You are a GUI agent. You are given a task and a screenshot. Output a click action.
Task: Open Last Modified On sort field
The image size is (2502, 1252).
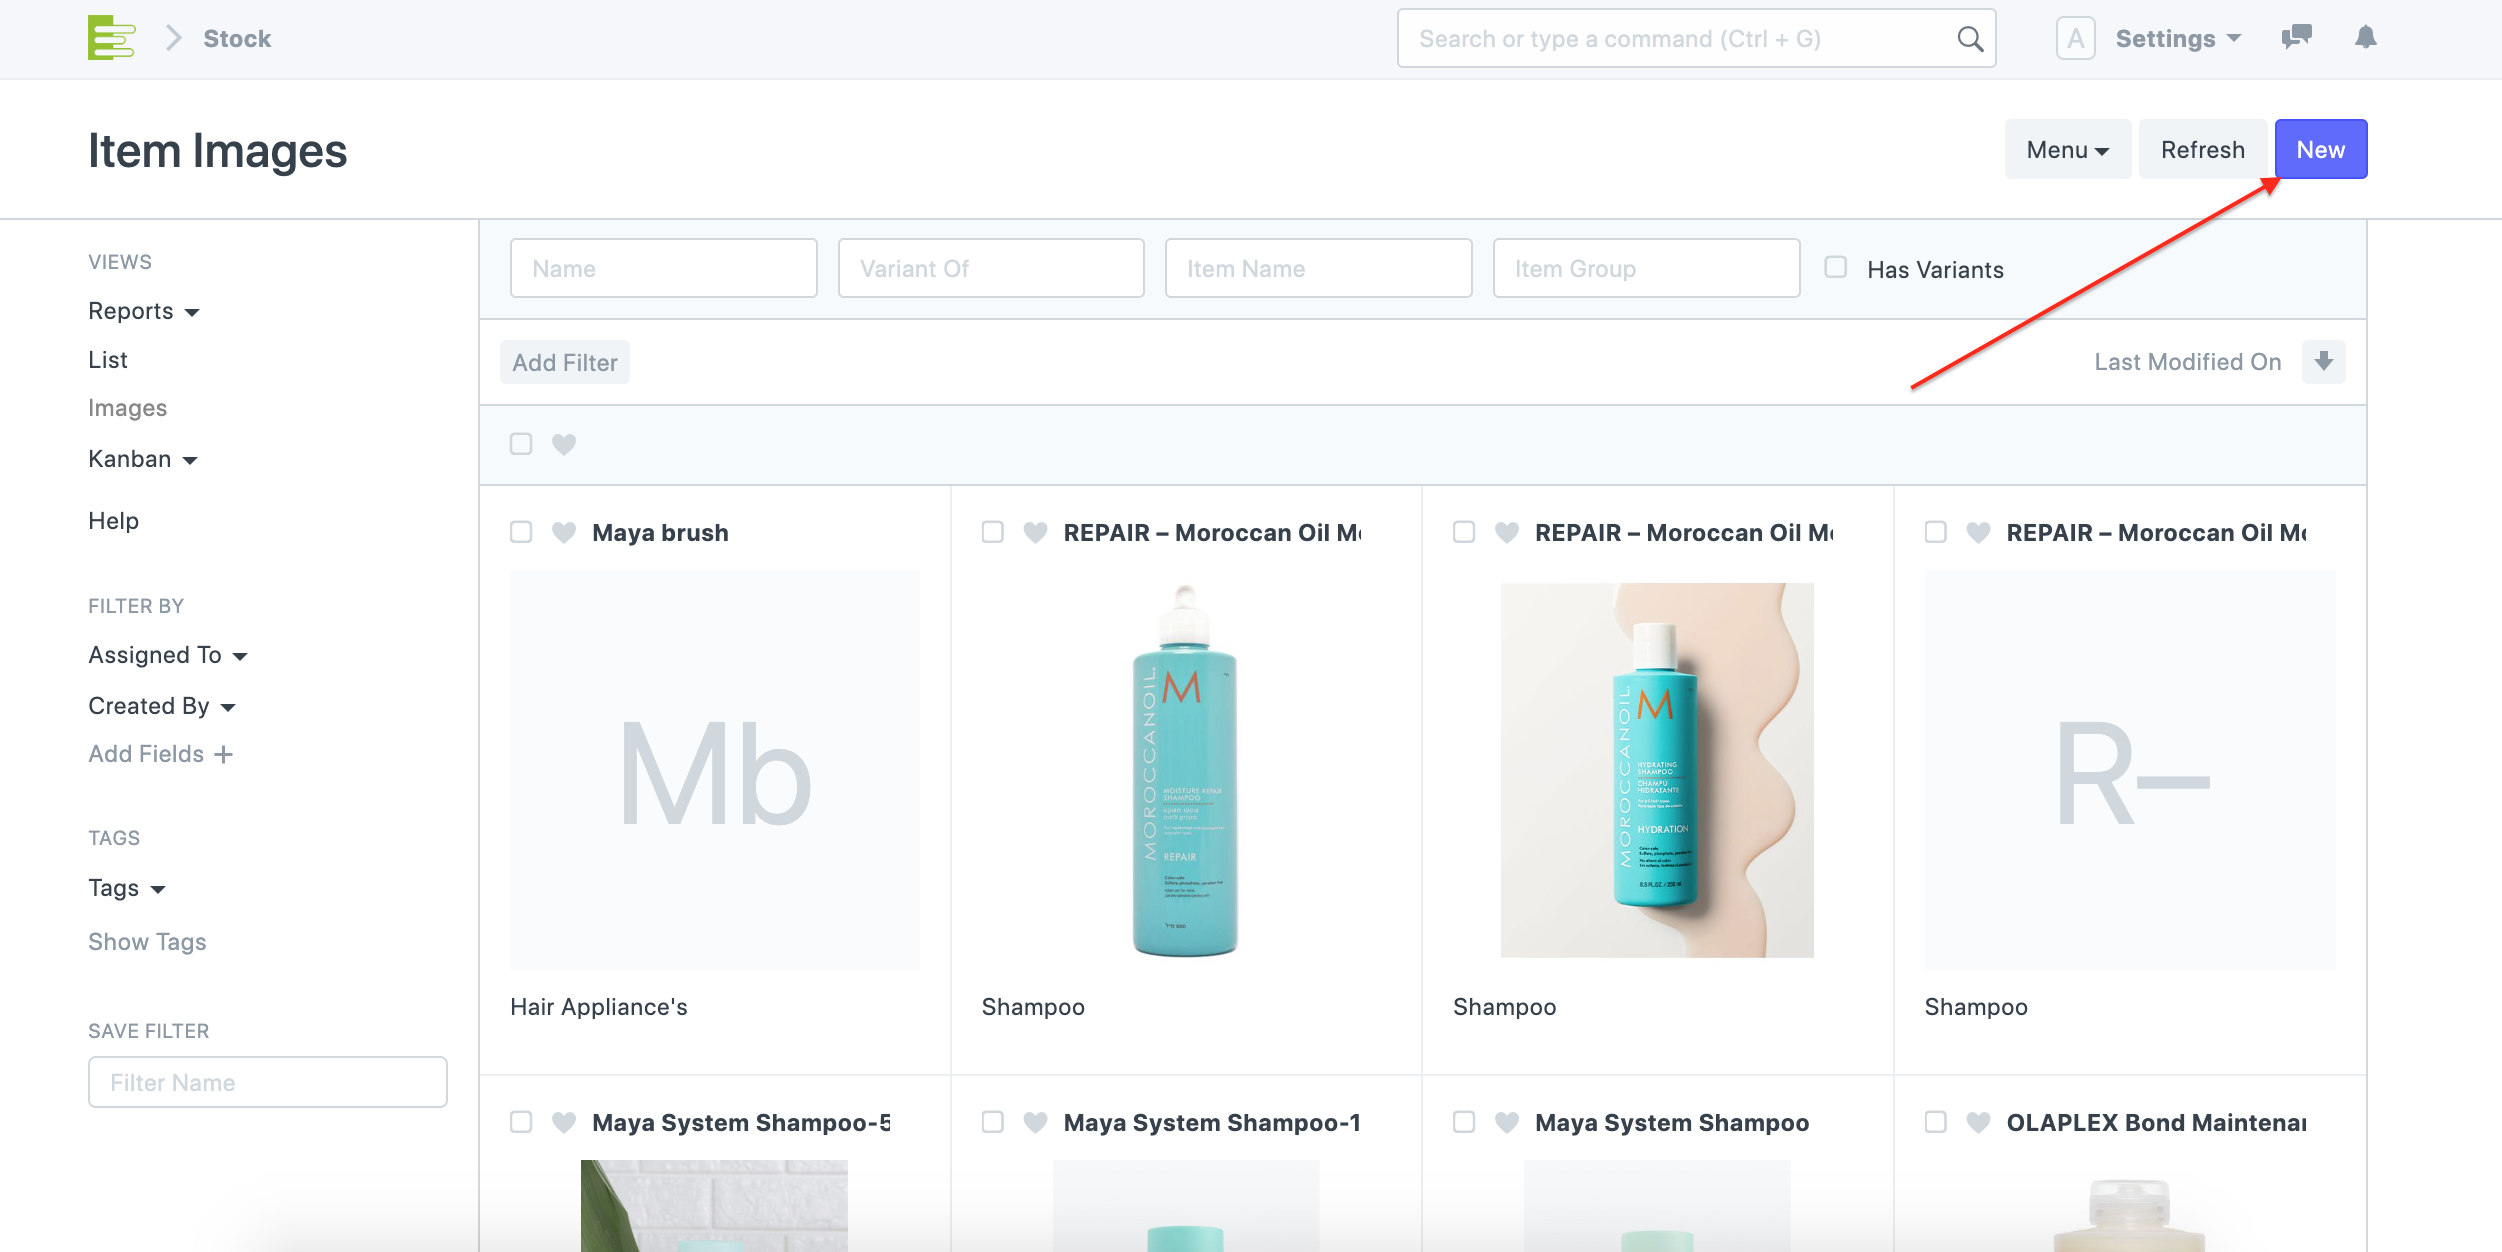pos(2188,362)
